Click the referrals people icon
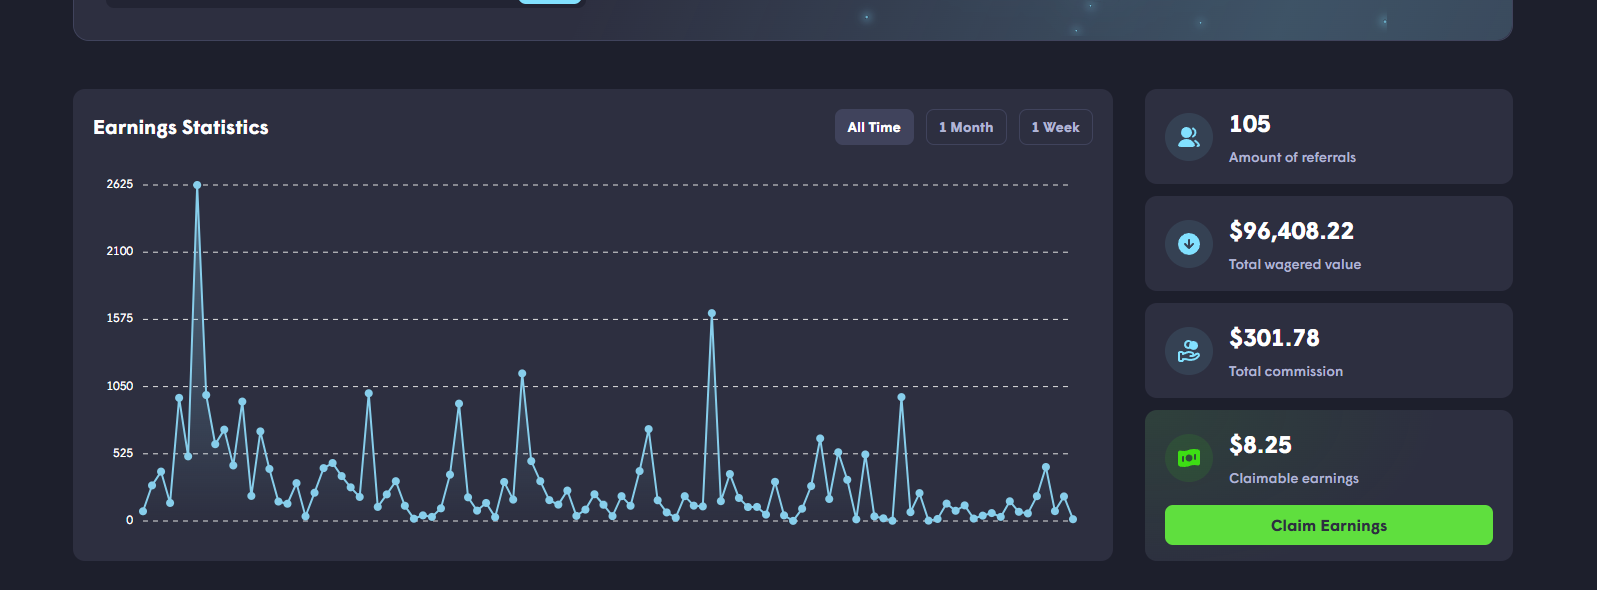This screenshot has width=1597, height=590. 1189,137
